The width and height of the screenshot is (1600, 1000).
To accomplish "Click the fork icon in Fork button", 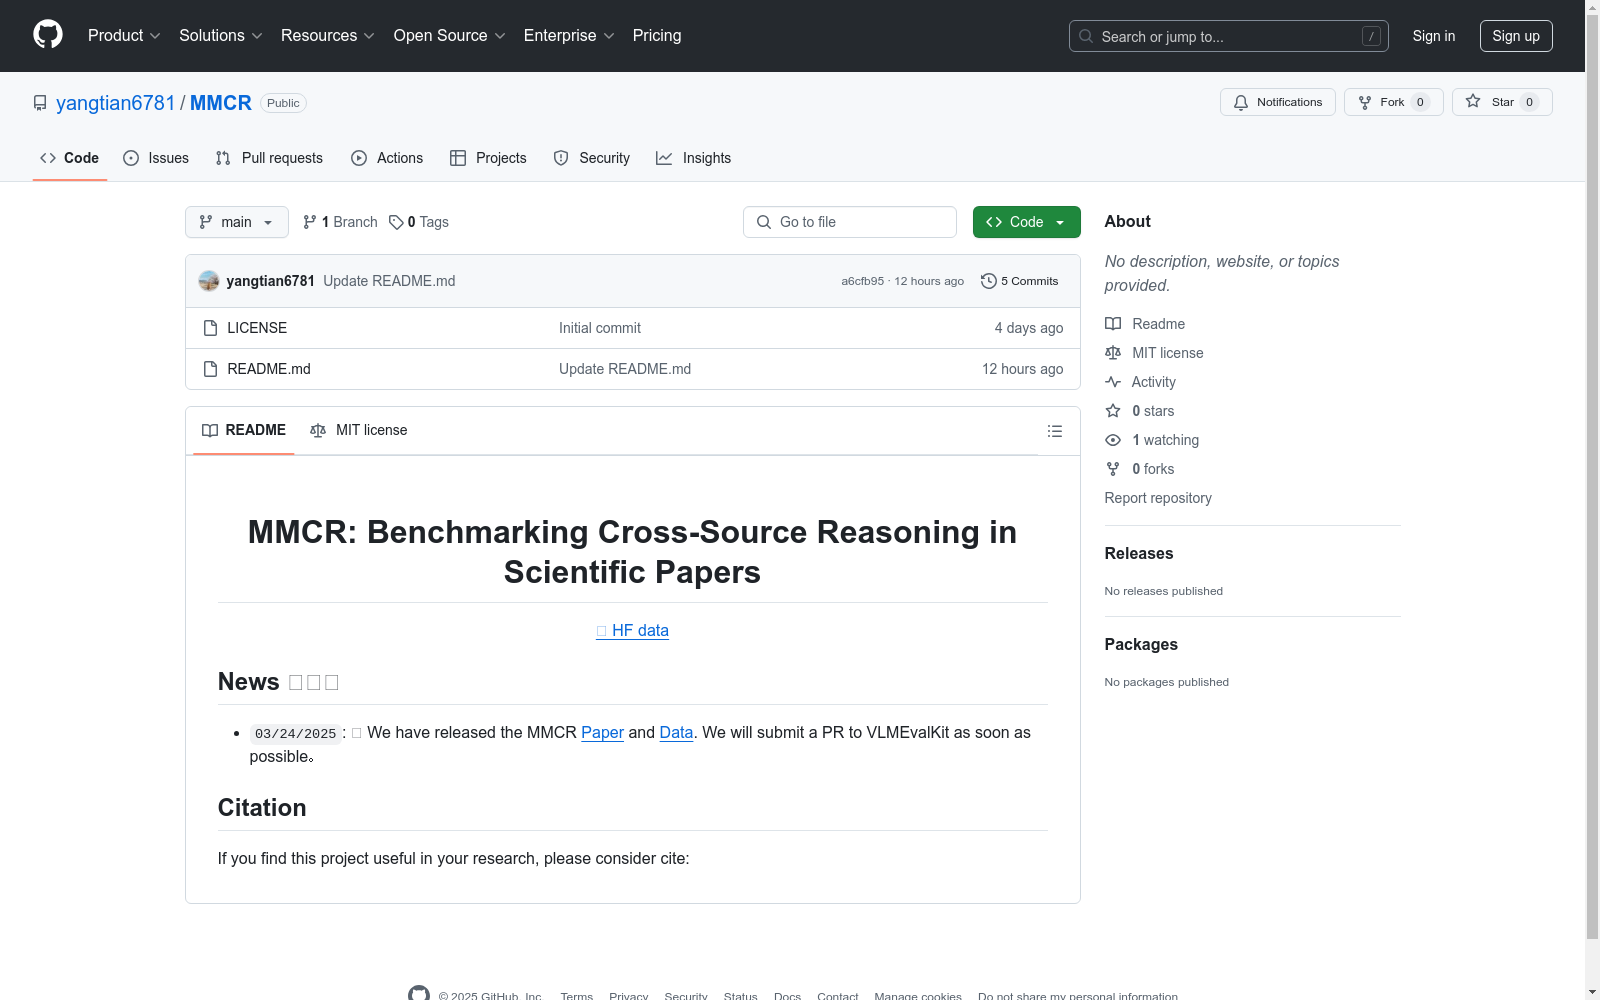I will [x=1365, y=102].
